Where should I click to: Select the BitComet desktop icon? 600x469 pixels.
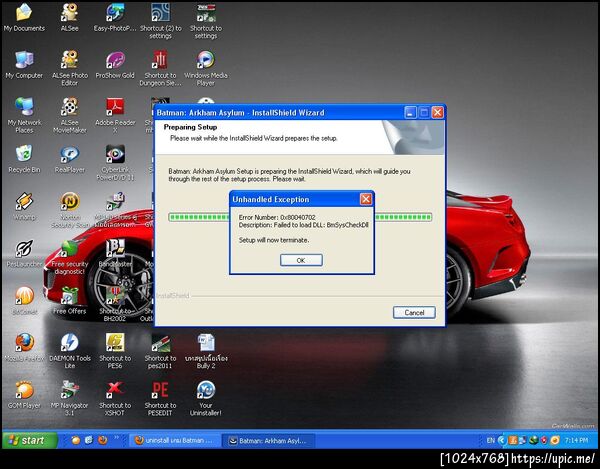pos(24,300)
